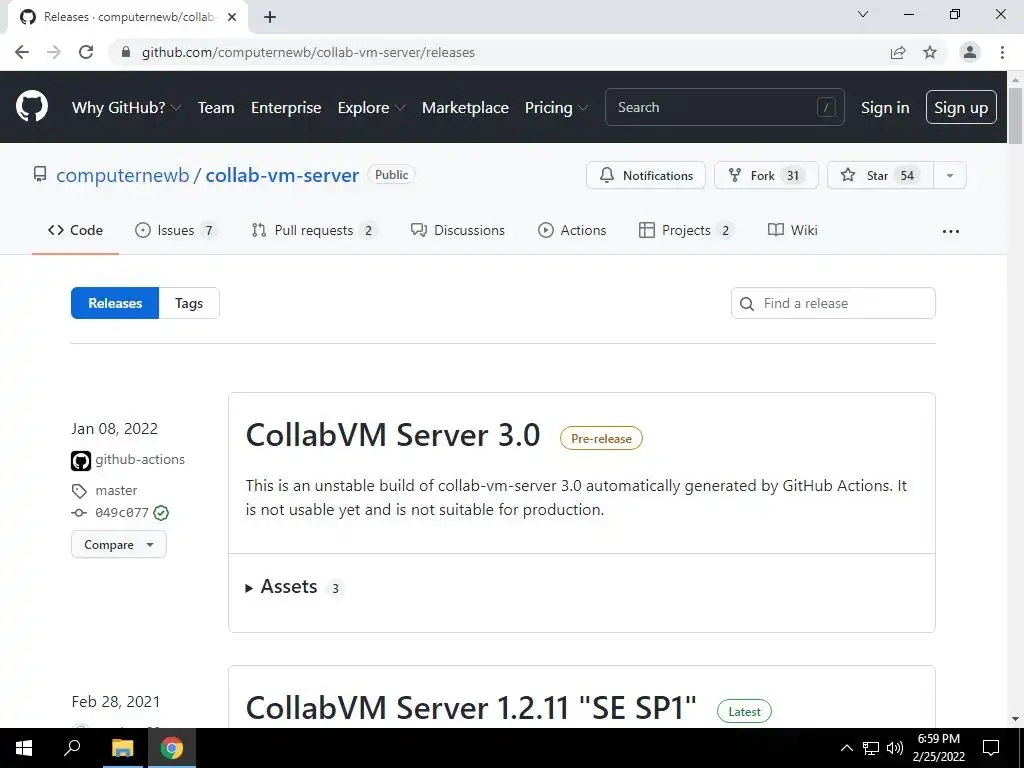The image size is (1024, 768).
Task: Click the Chrome tab search chevron
Action: [863, 14]
